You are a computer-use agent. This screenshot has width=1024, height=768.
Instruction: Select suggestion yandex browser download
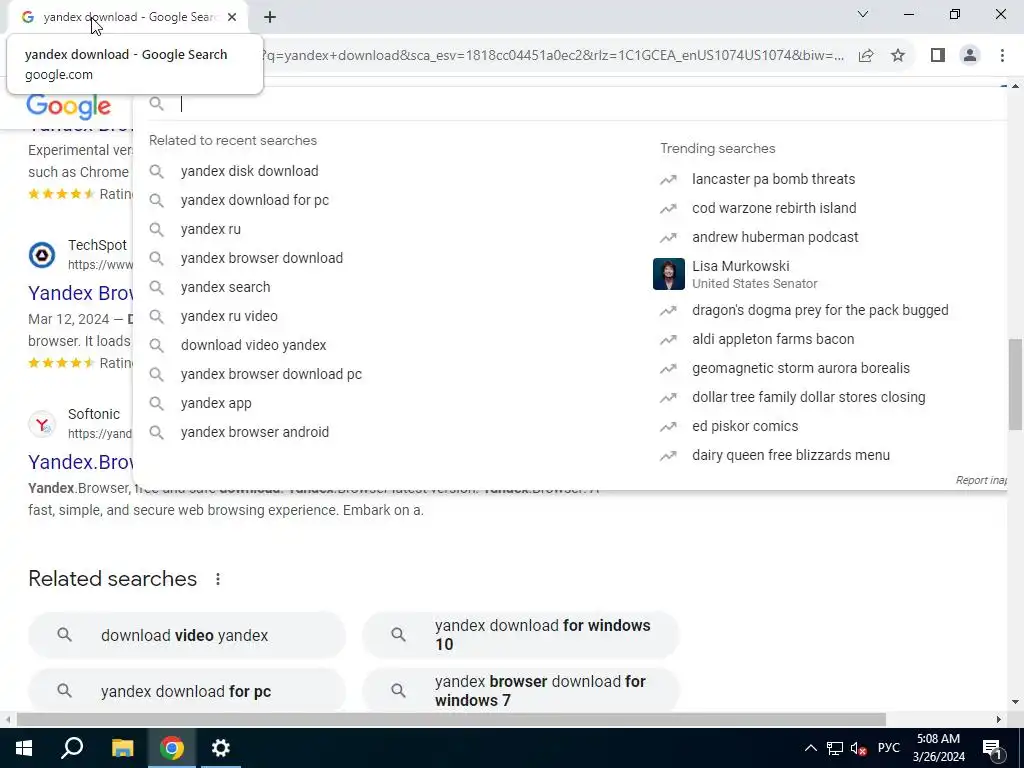click(262, 258)
